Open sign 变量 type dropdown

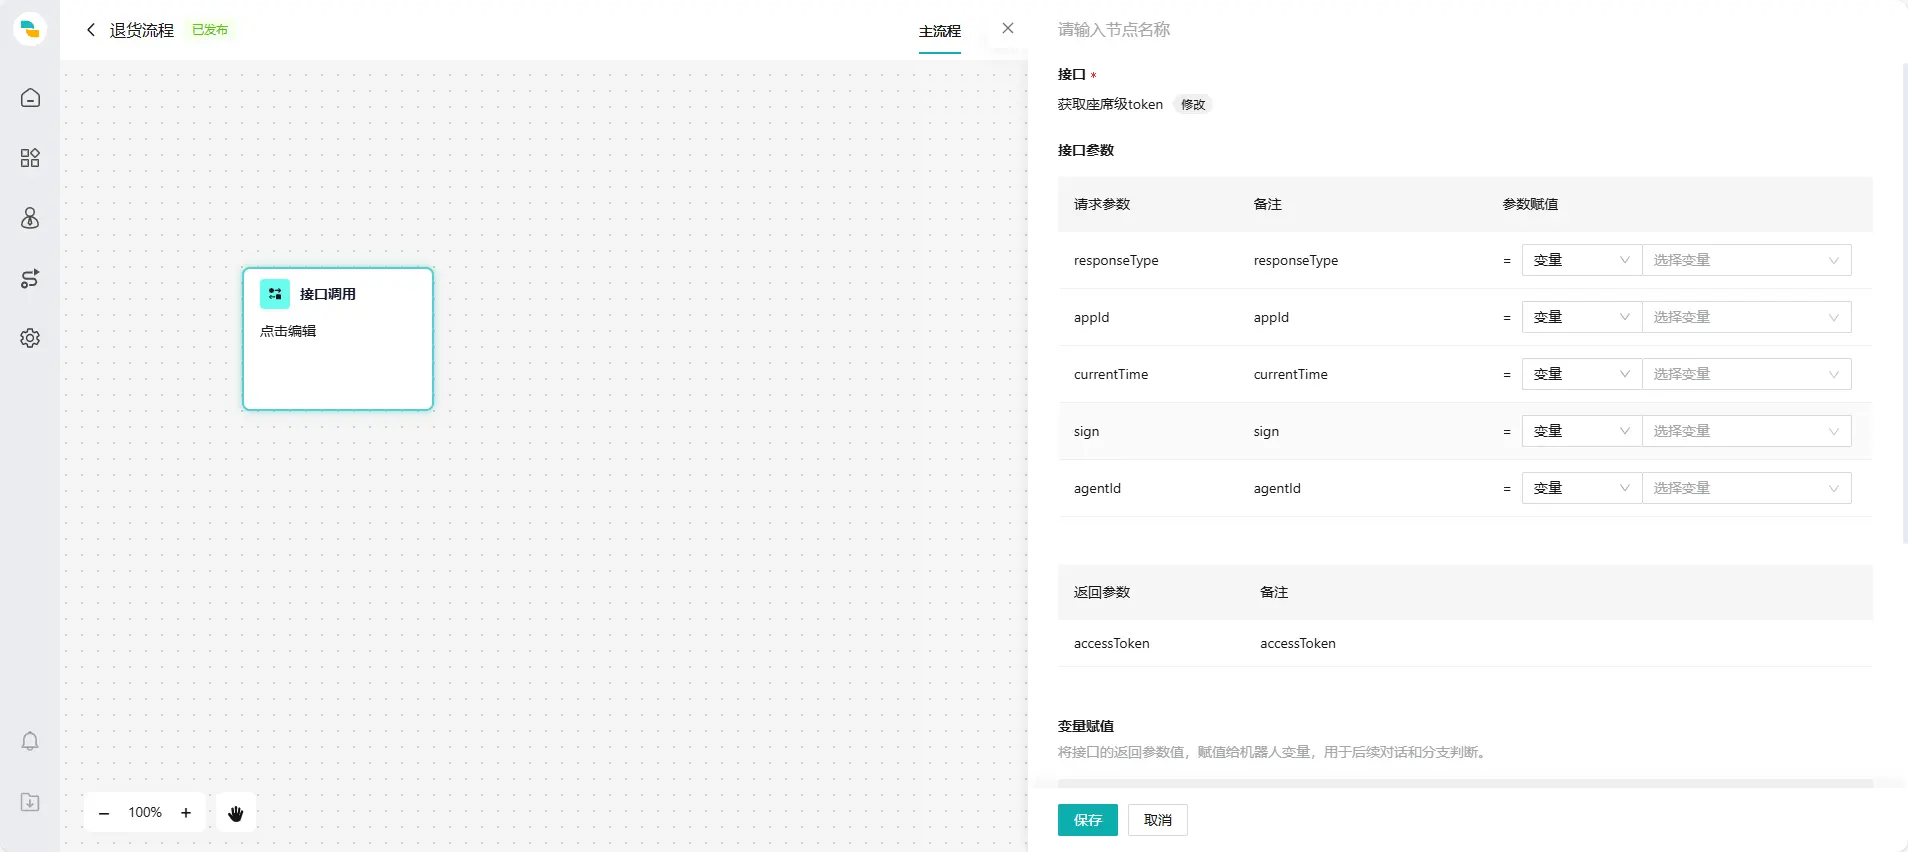point(1582,431)
